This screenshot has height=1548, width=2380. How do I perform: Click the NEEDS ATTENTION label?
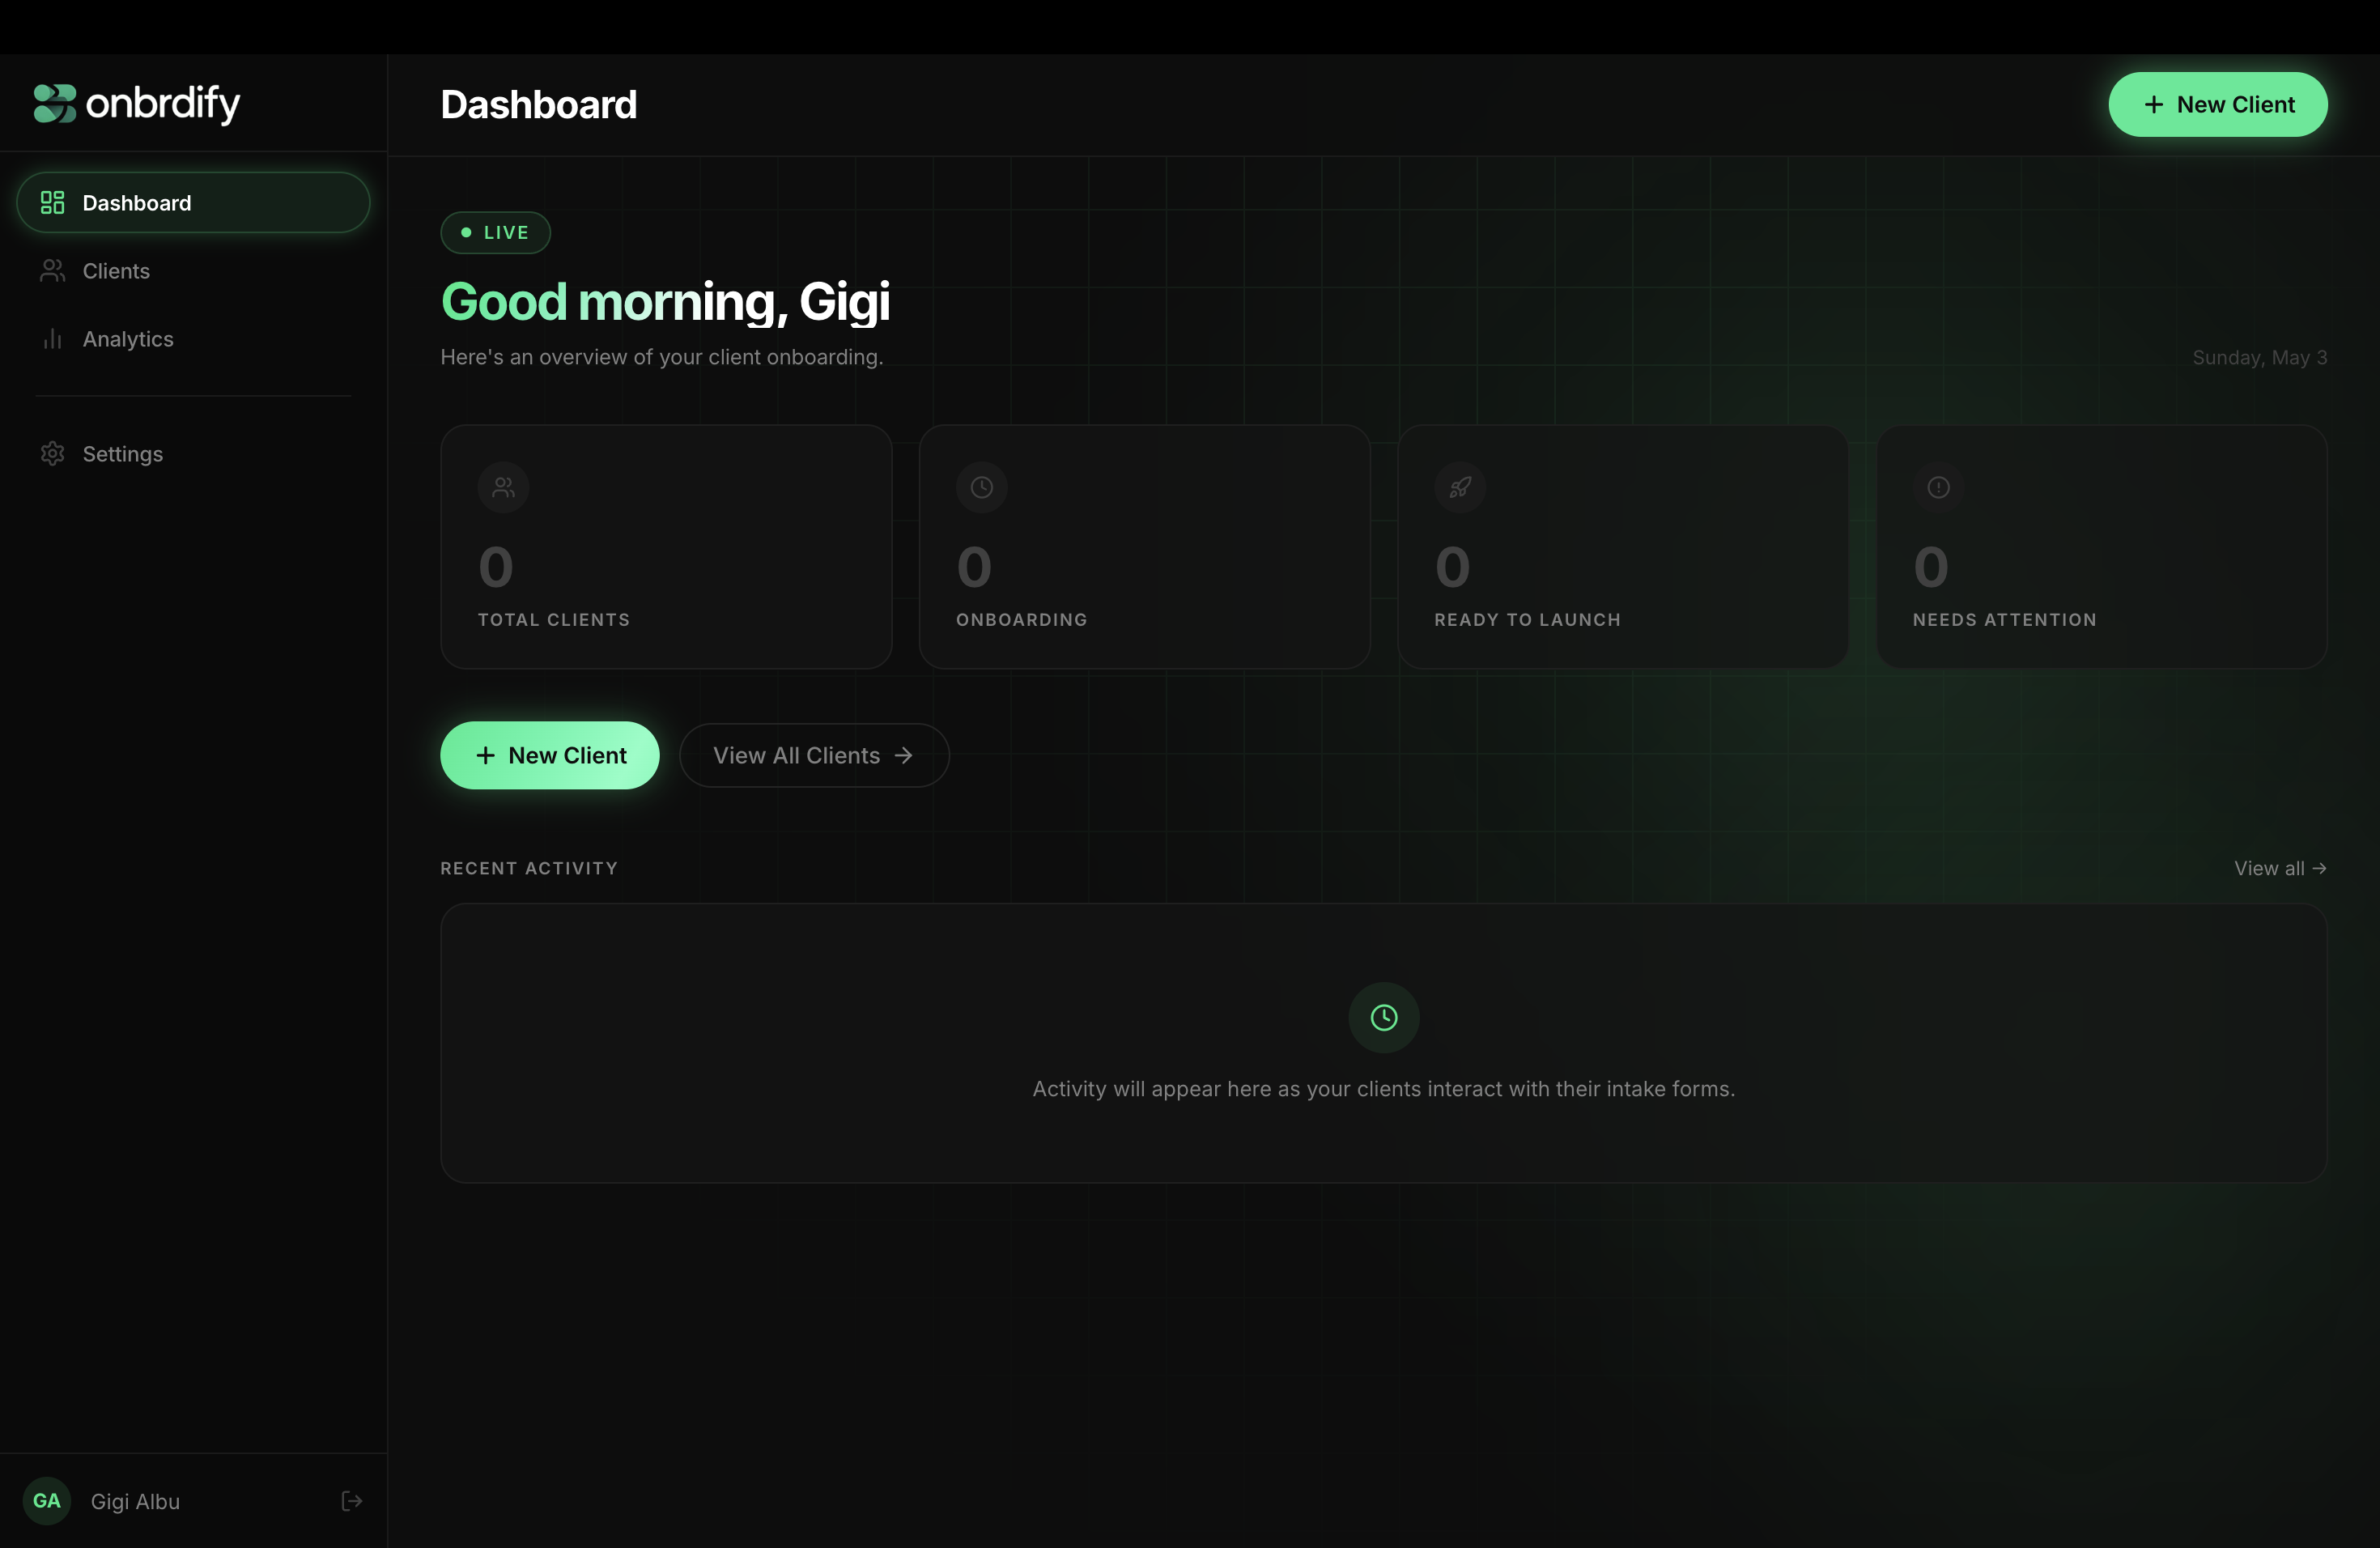pos(2004,620)
